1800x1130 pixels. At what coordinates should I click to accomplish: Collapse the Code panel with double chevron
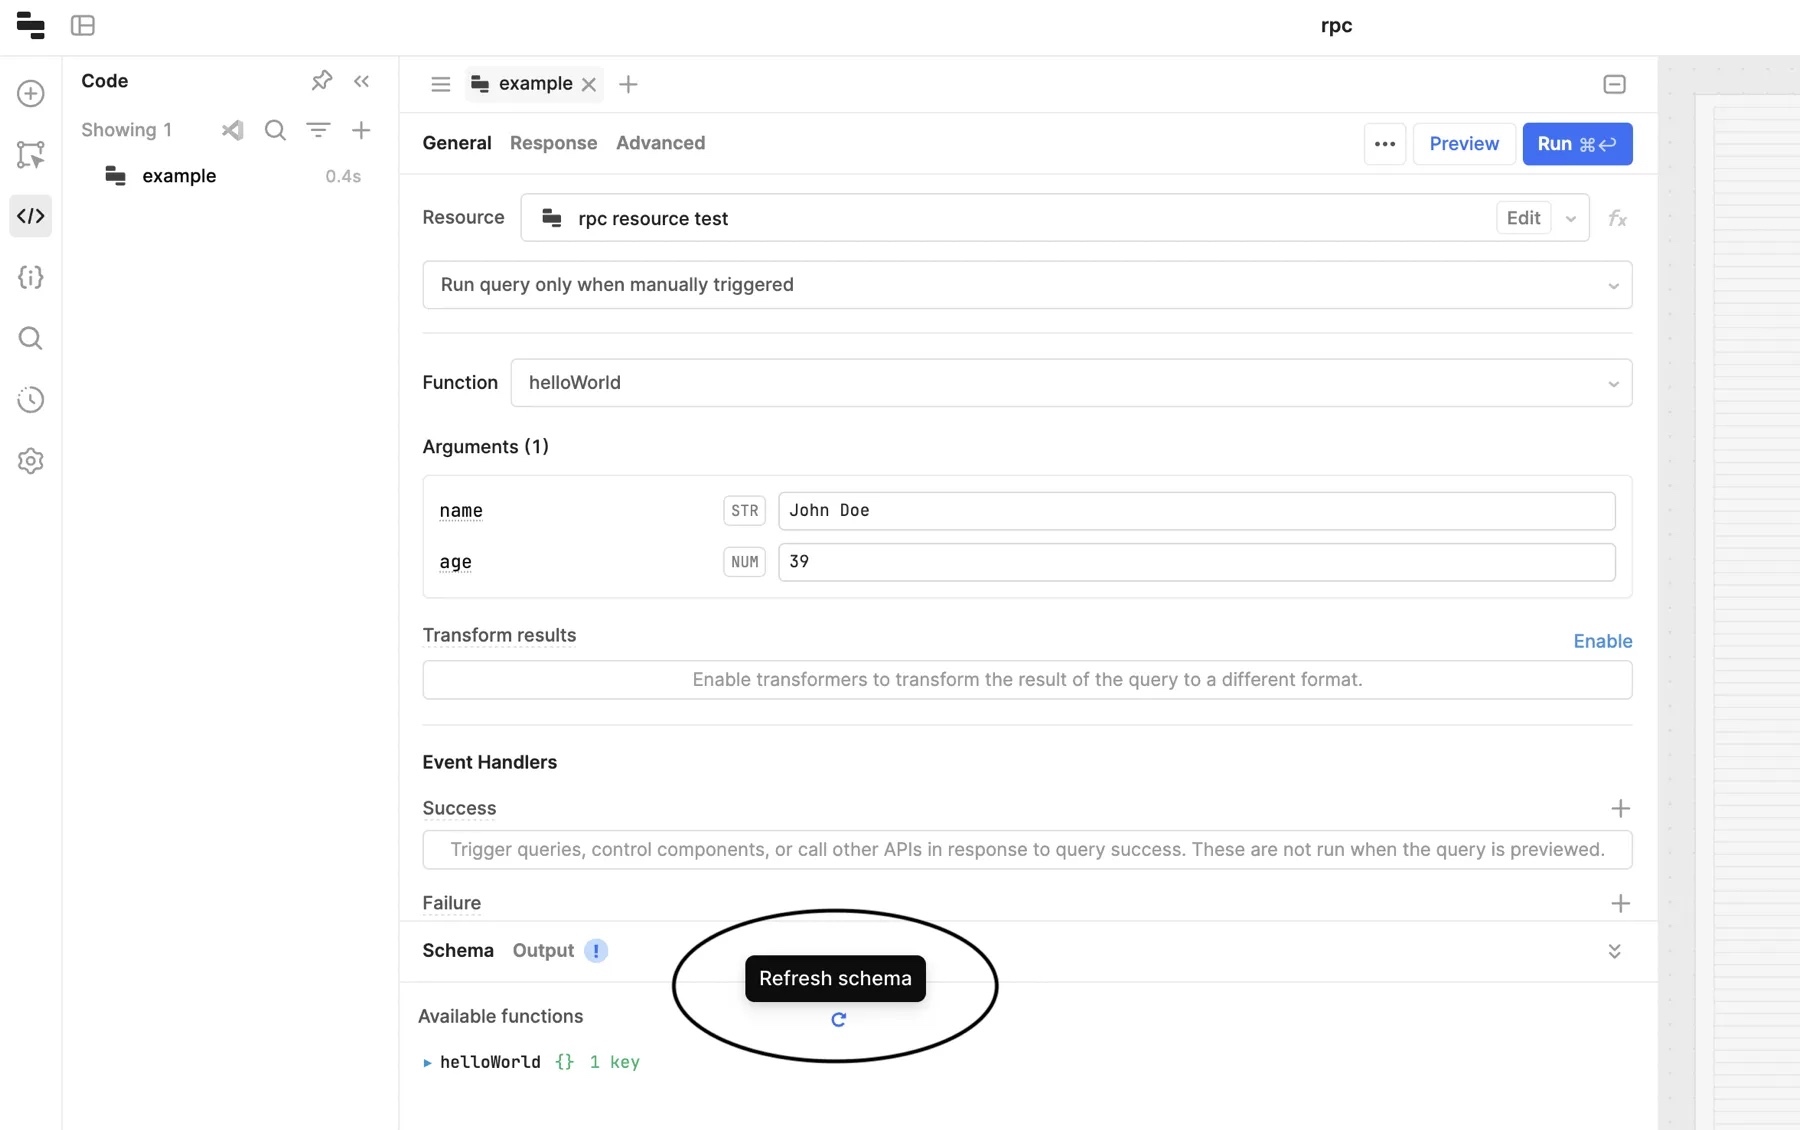click(x=362, y=81)
